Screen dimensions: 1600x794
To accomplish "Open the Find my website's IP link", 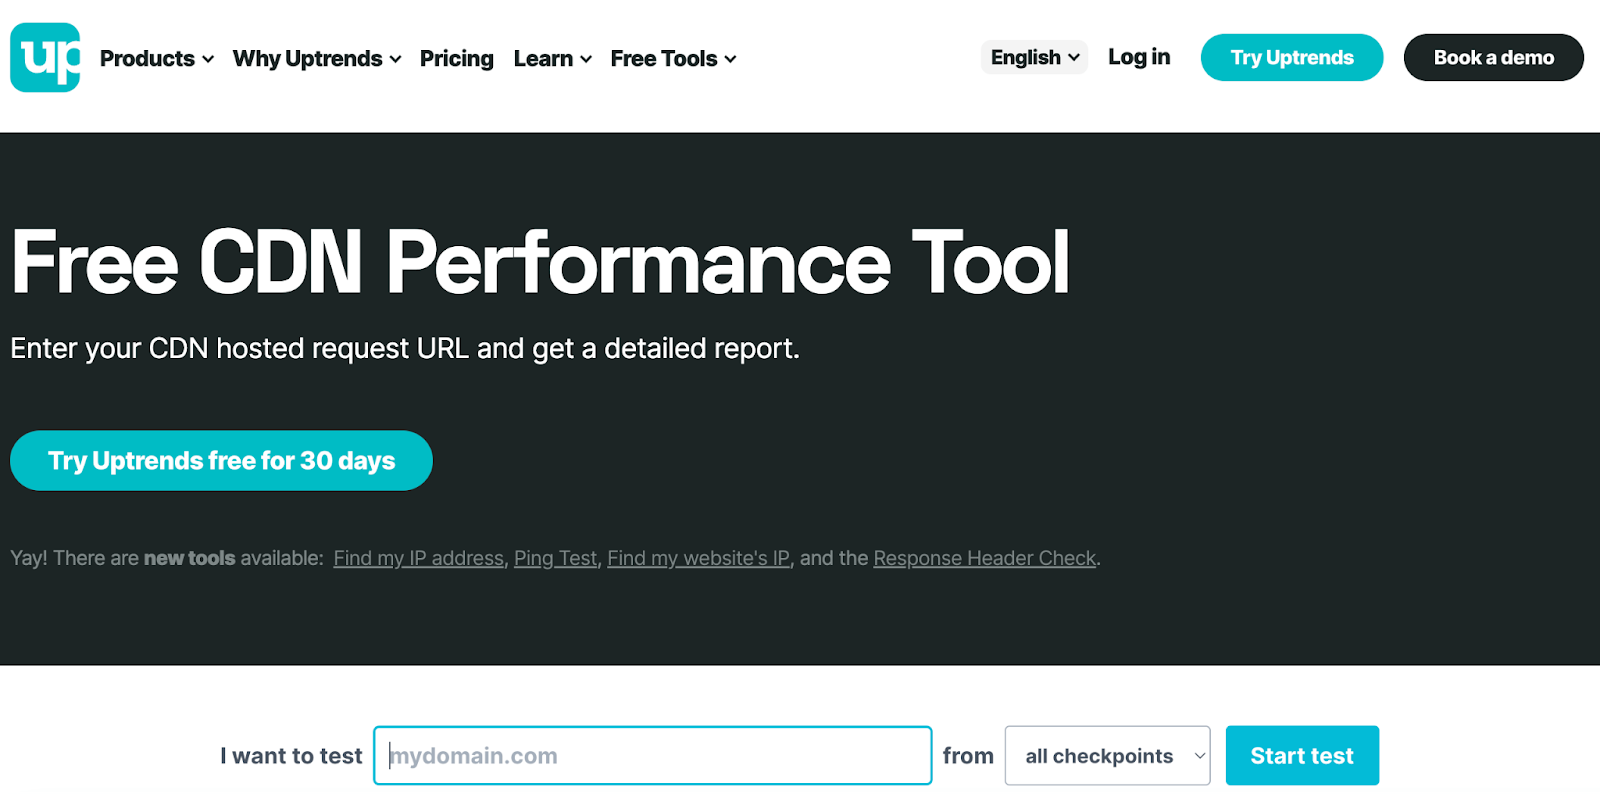I will click(x=699, y=558).
